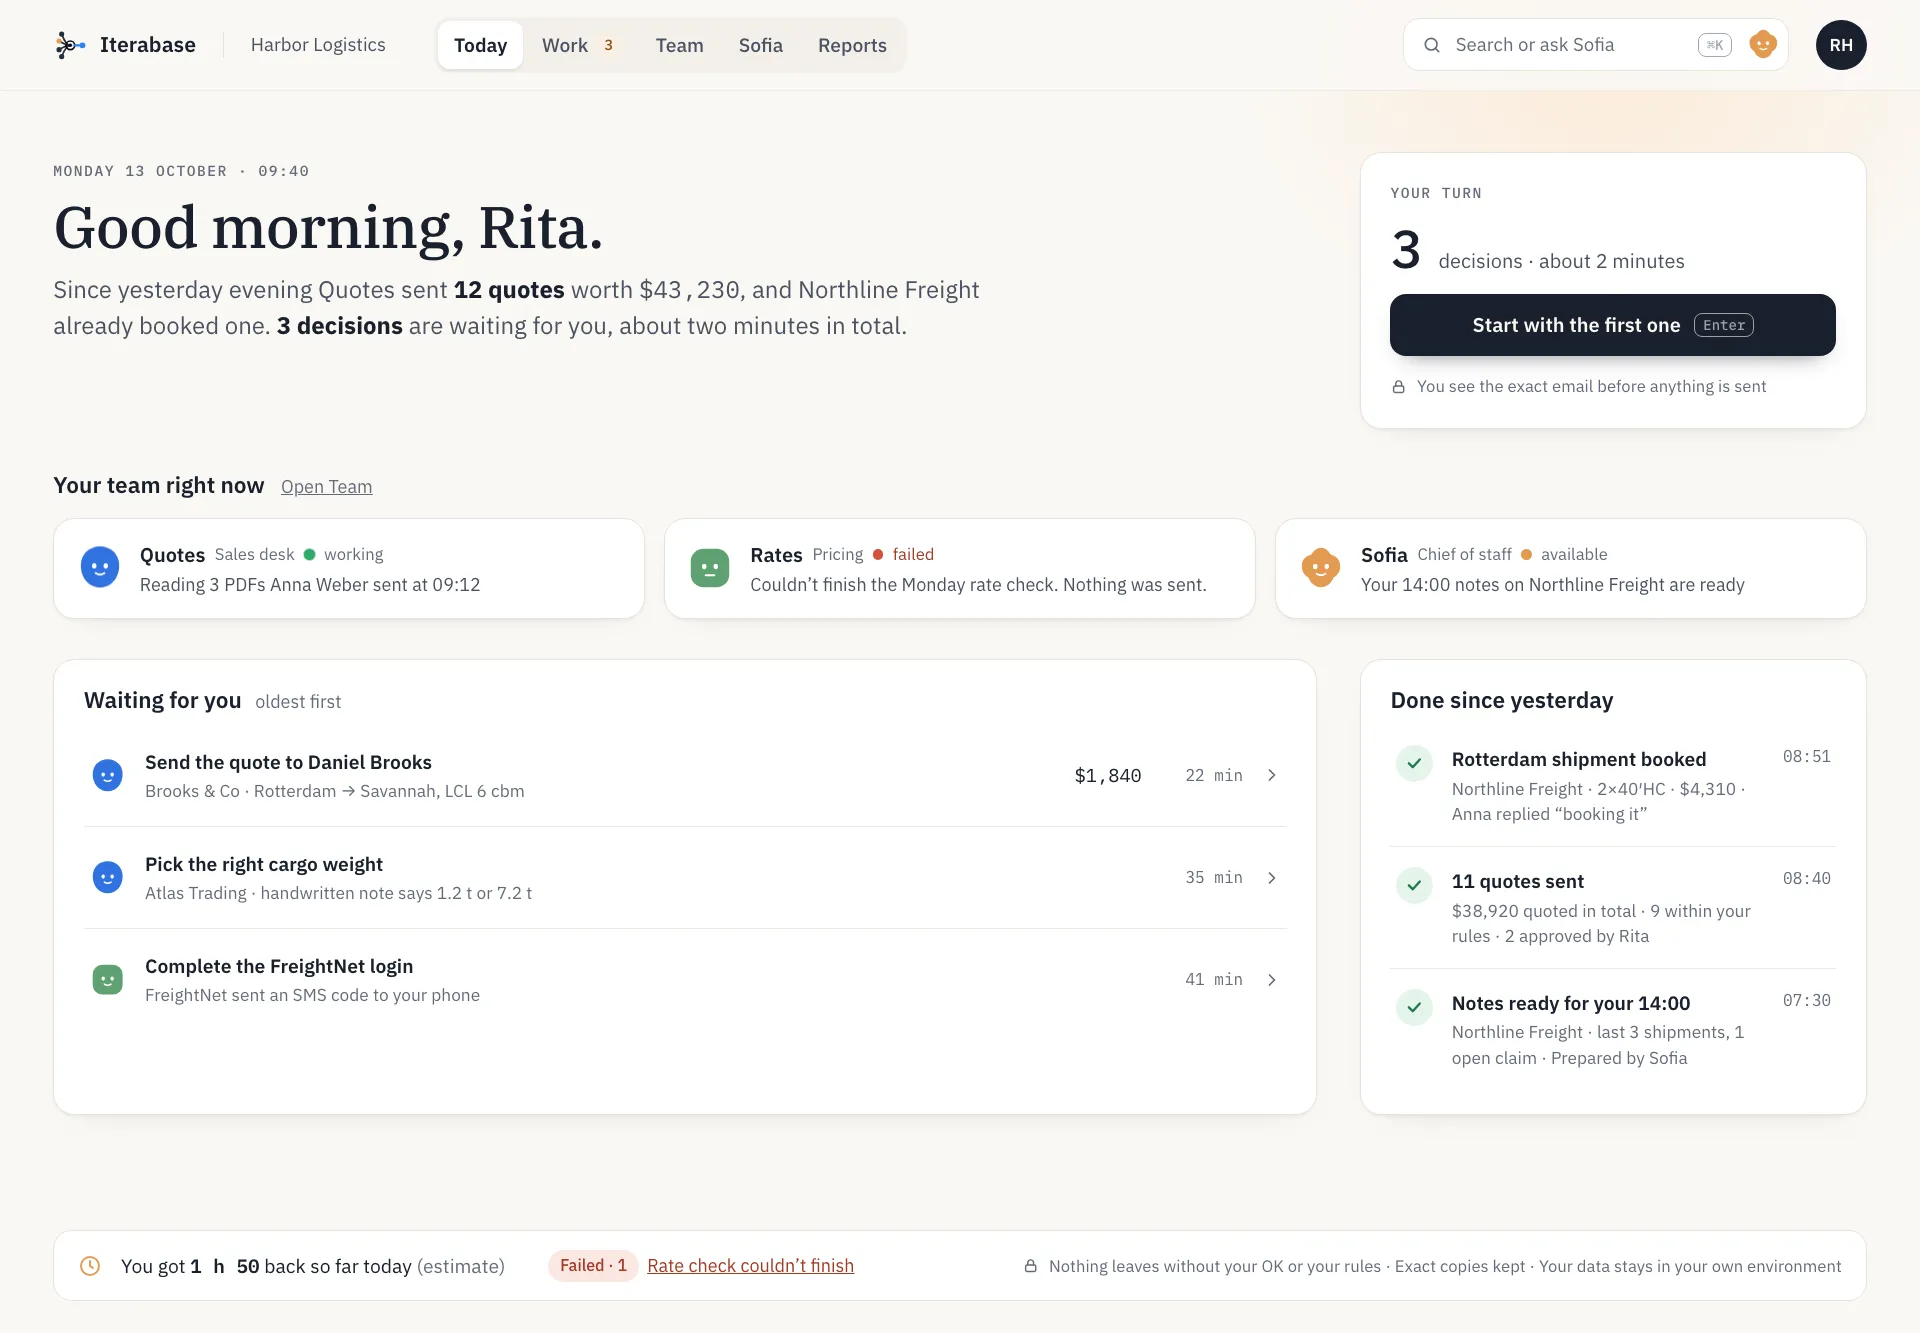
Task: Open Rate check couldn't finish link
Action: [x=750, y=1266]
